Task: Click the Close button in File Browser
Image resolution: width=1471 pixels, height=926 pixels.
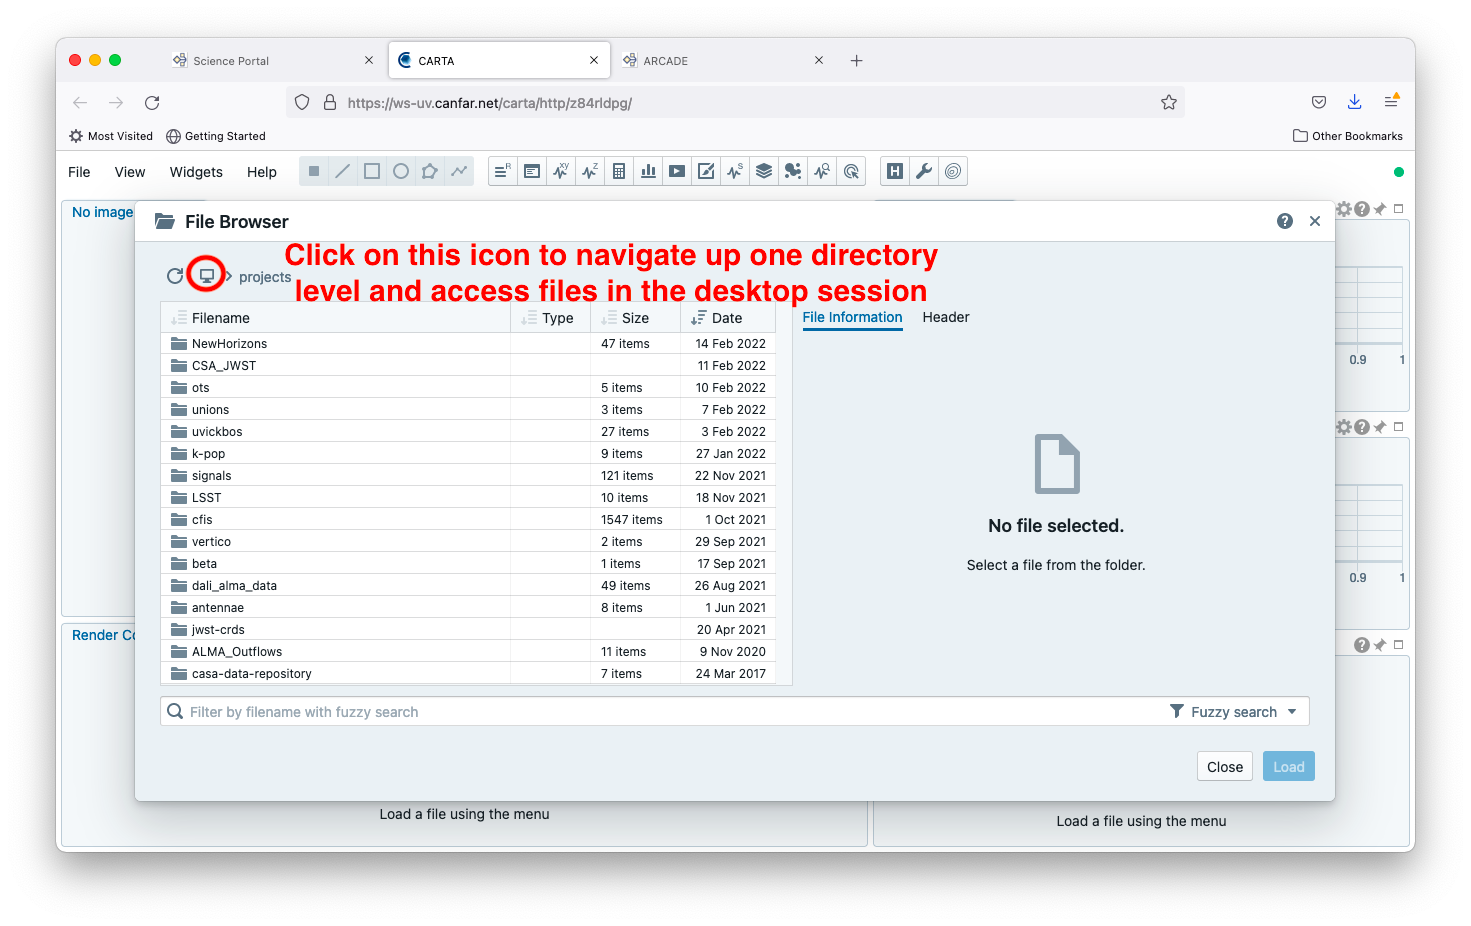Action: click(1225, 767)
